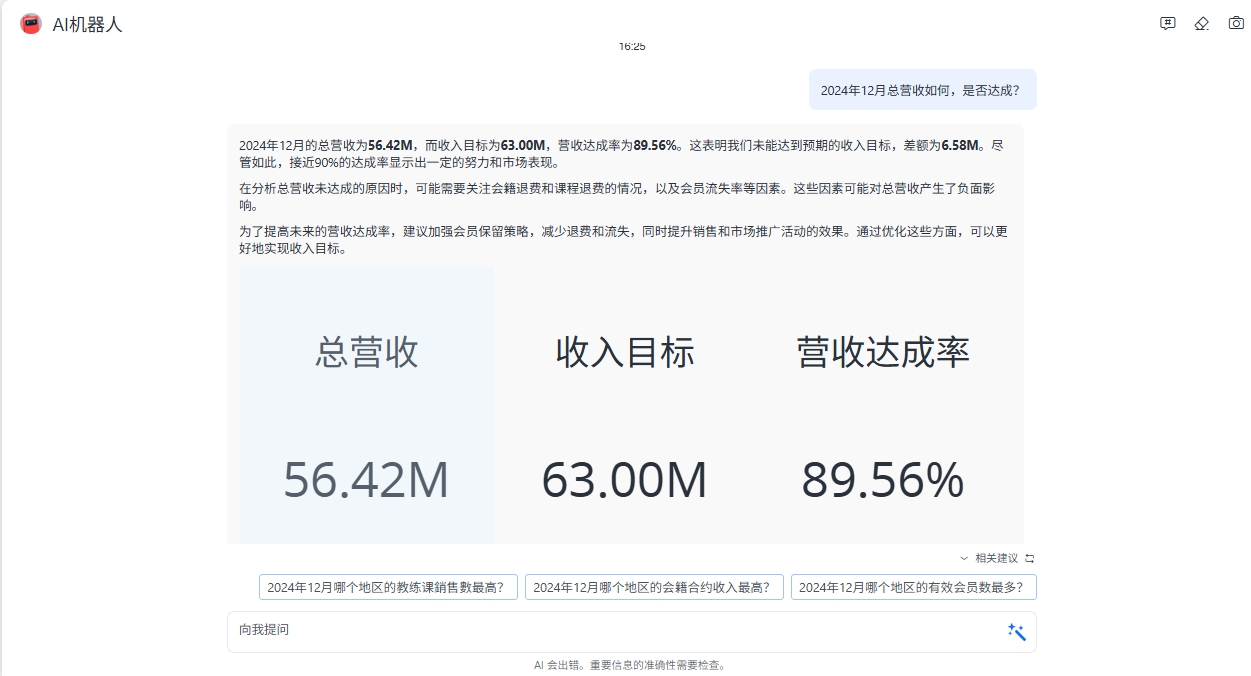This screenshot has width=1251, height=676.
Task: Click the AI机器人 title text
Action: coord(87,25)
